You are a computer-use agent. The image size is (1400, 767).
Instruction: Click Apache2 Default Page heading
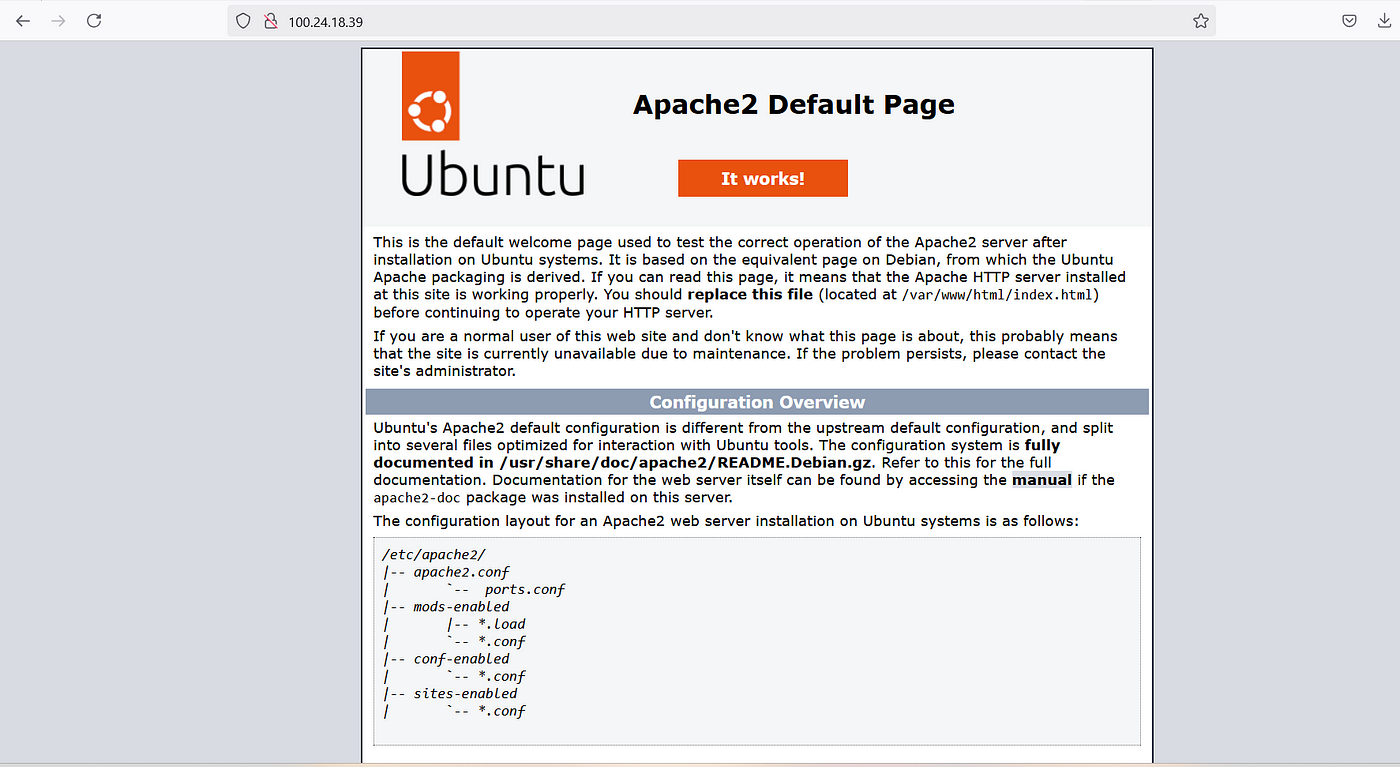click(794, 105)
